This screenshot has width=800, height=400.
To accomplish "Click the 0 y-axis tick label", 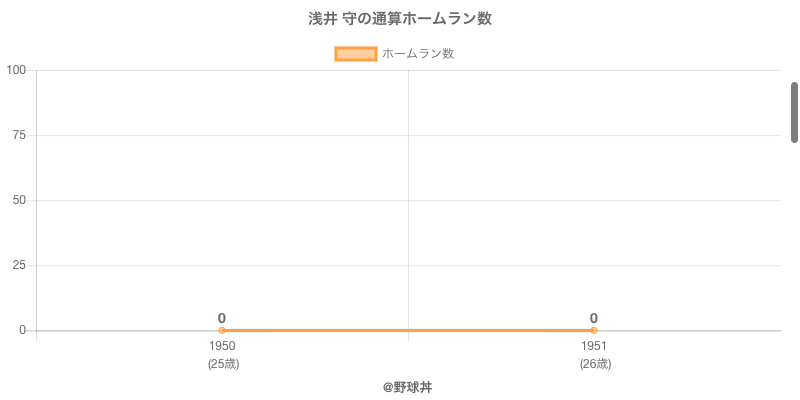I will pyautogui.click(x=23, y=330).
